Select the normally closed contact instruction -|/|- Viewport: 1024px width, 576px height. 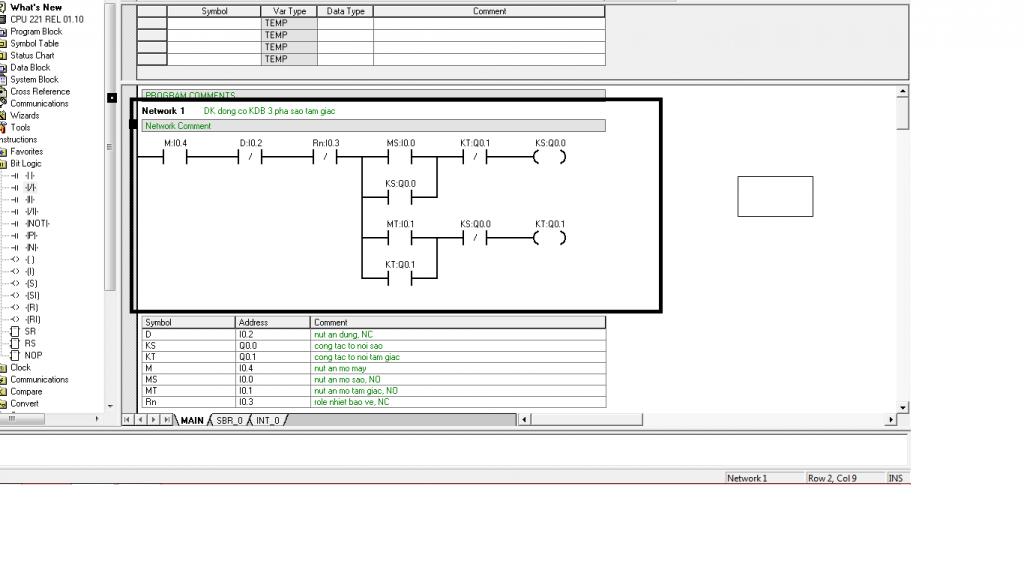point(31,187)
